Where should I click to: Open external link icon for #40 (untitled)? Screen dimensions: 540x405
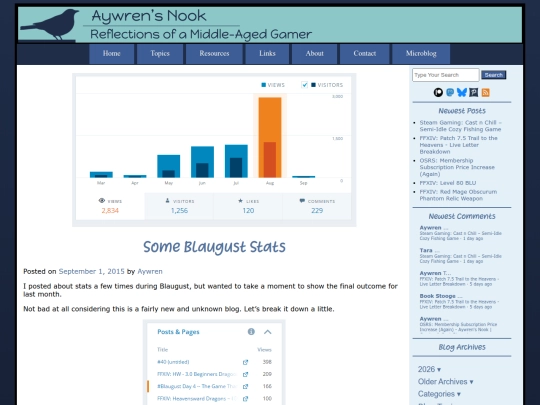pyautogui.click(x=245, y=362)
